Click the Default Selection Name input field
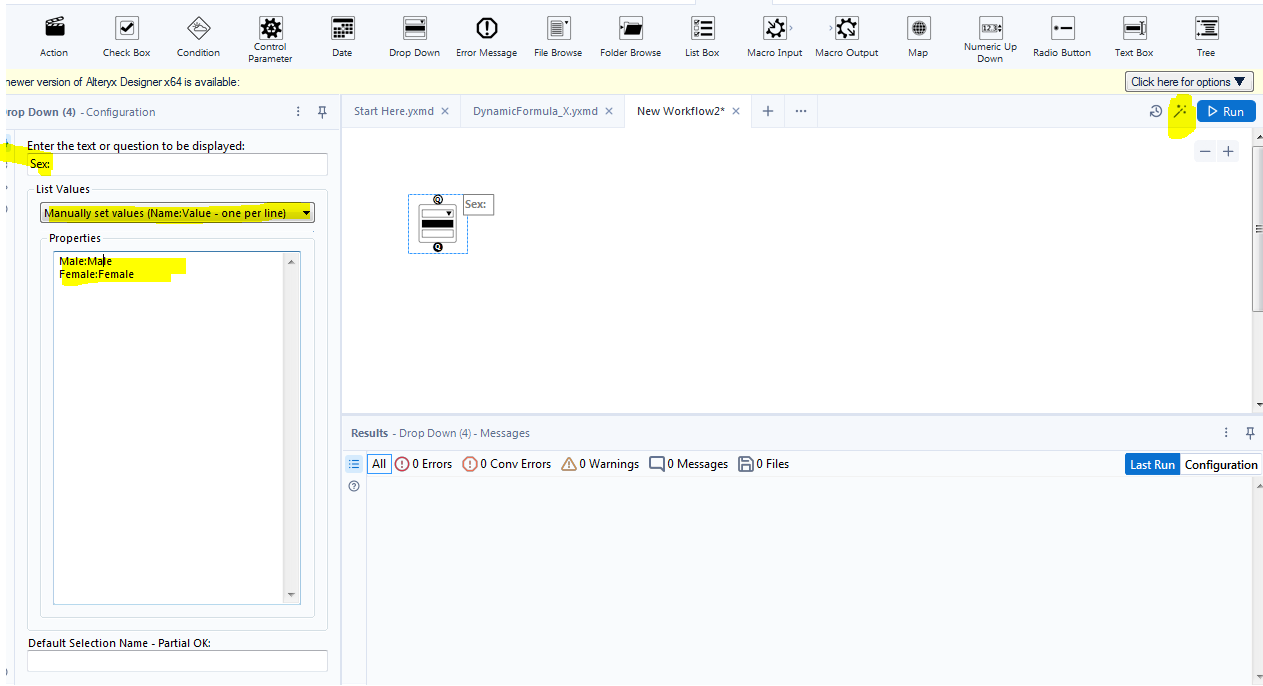 (x=176, y=660)
